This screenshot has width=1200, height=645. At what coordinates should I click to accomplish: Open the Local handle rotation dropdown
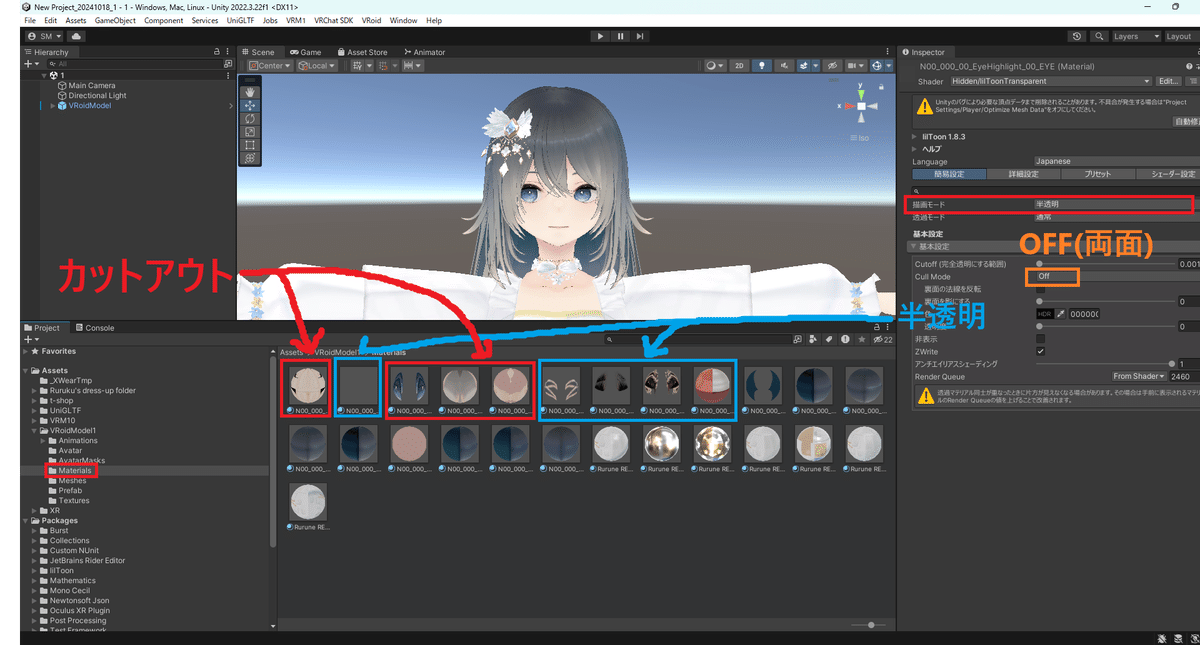click(318, 66)
